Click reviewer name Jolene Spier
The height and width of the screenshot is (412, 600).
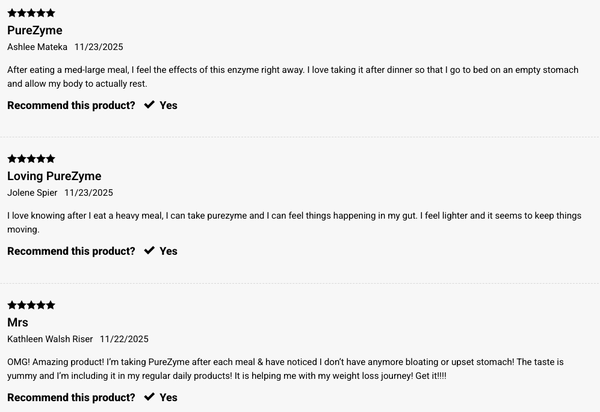click(32, 193)
